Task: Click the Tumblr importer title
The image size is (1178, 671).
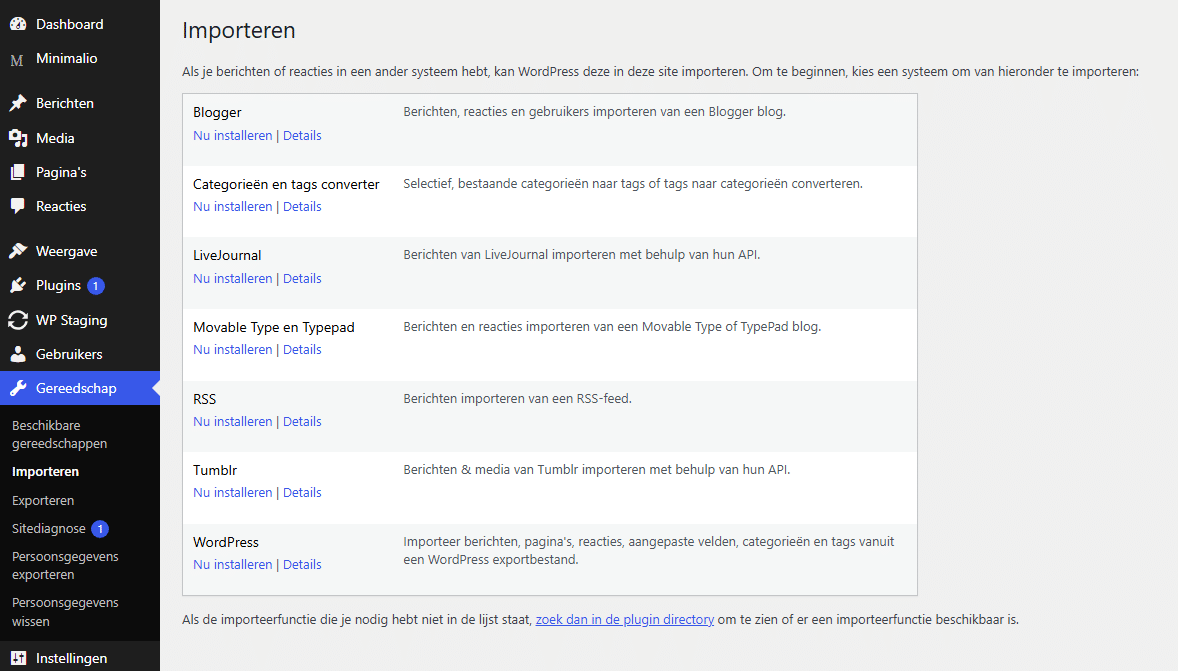Action: click(x=215, y=470)
